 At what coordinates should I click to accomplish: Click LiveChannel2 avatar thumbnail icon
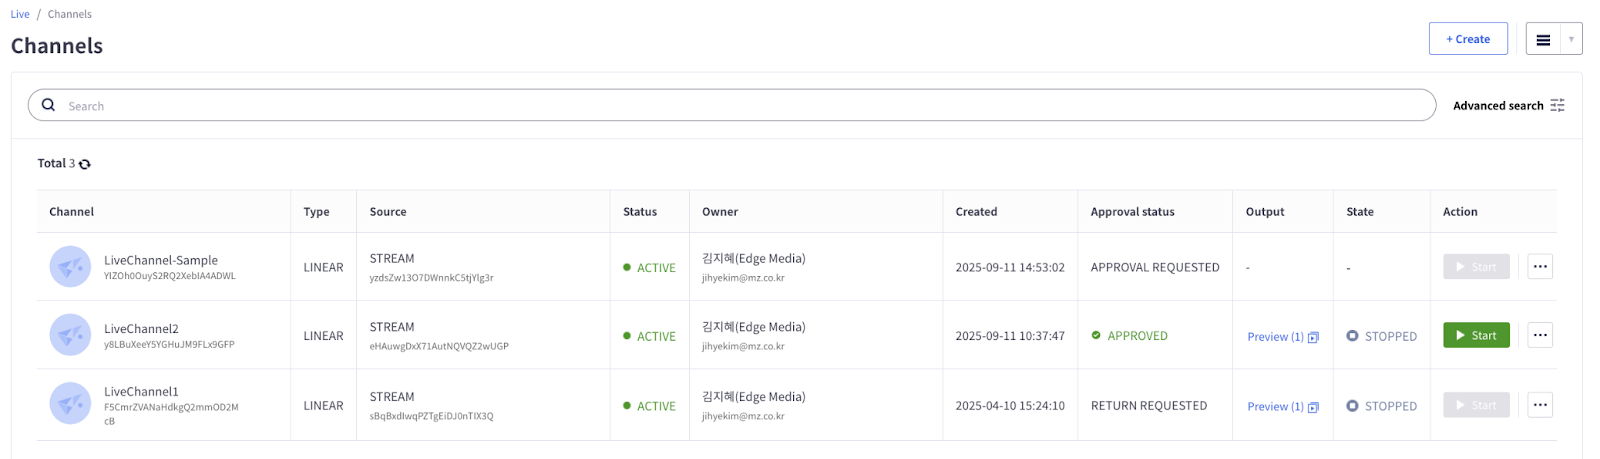pos(70,336)
